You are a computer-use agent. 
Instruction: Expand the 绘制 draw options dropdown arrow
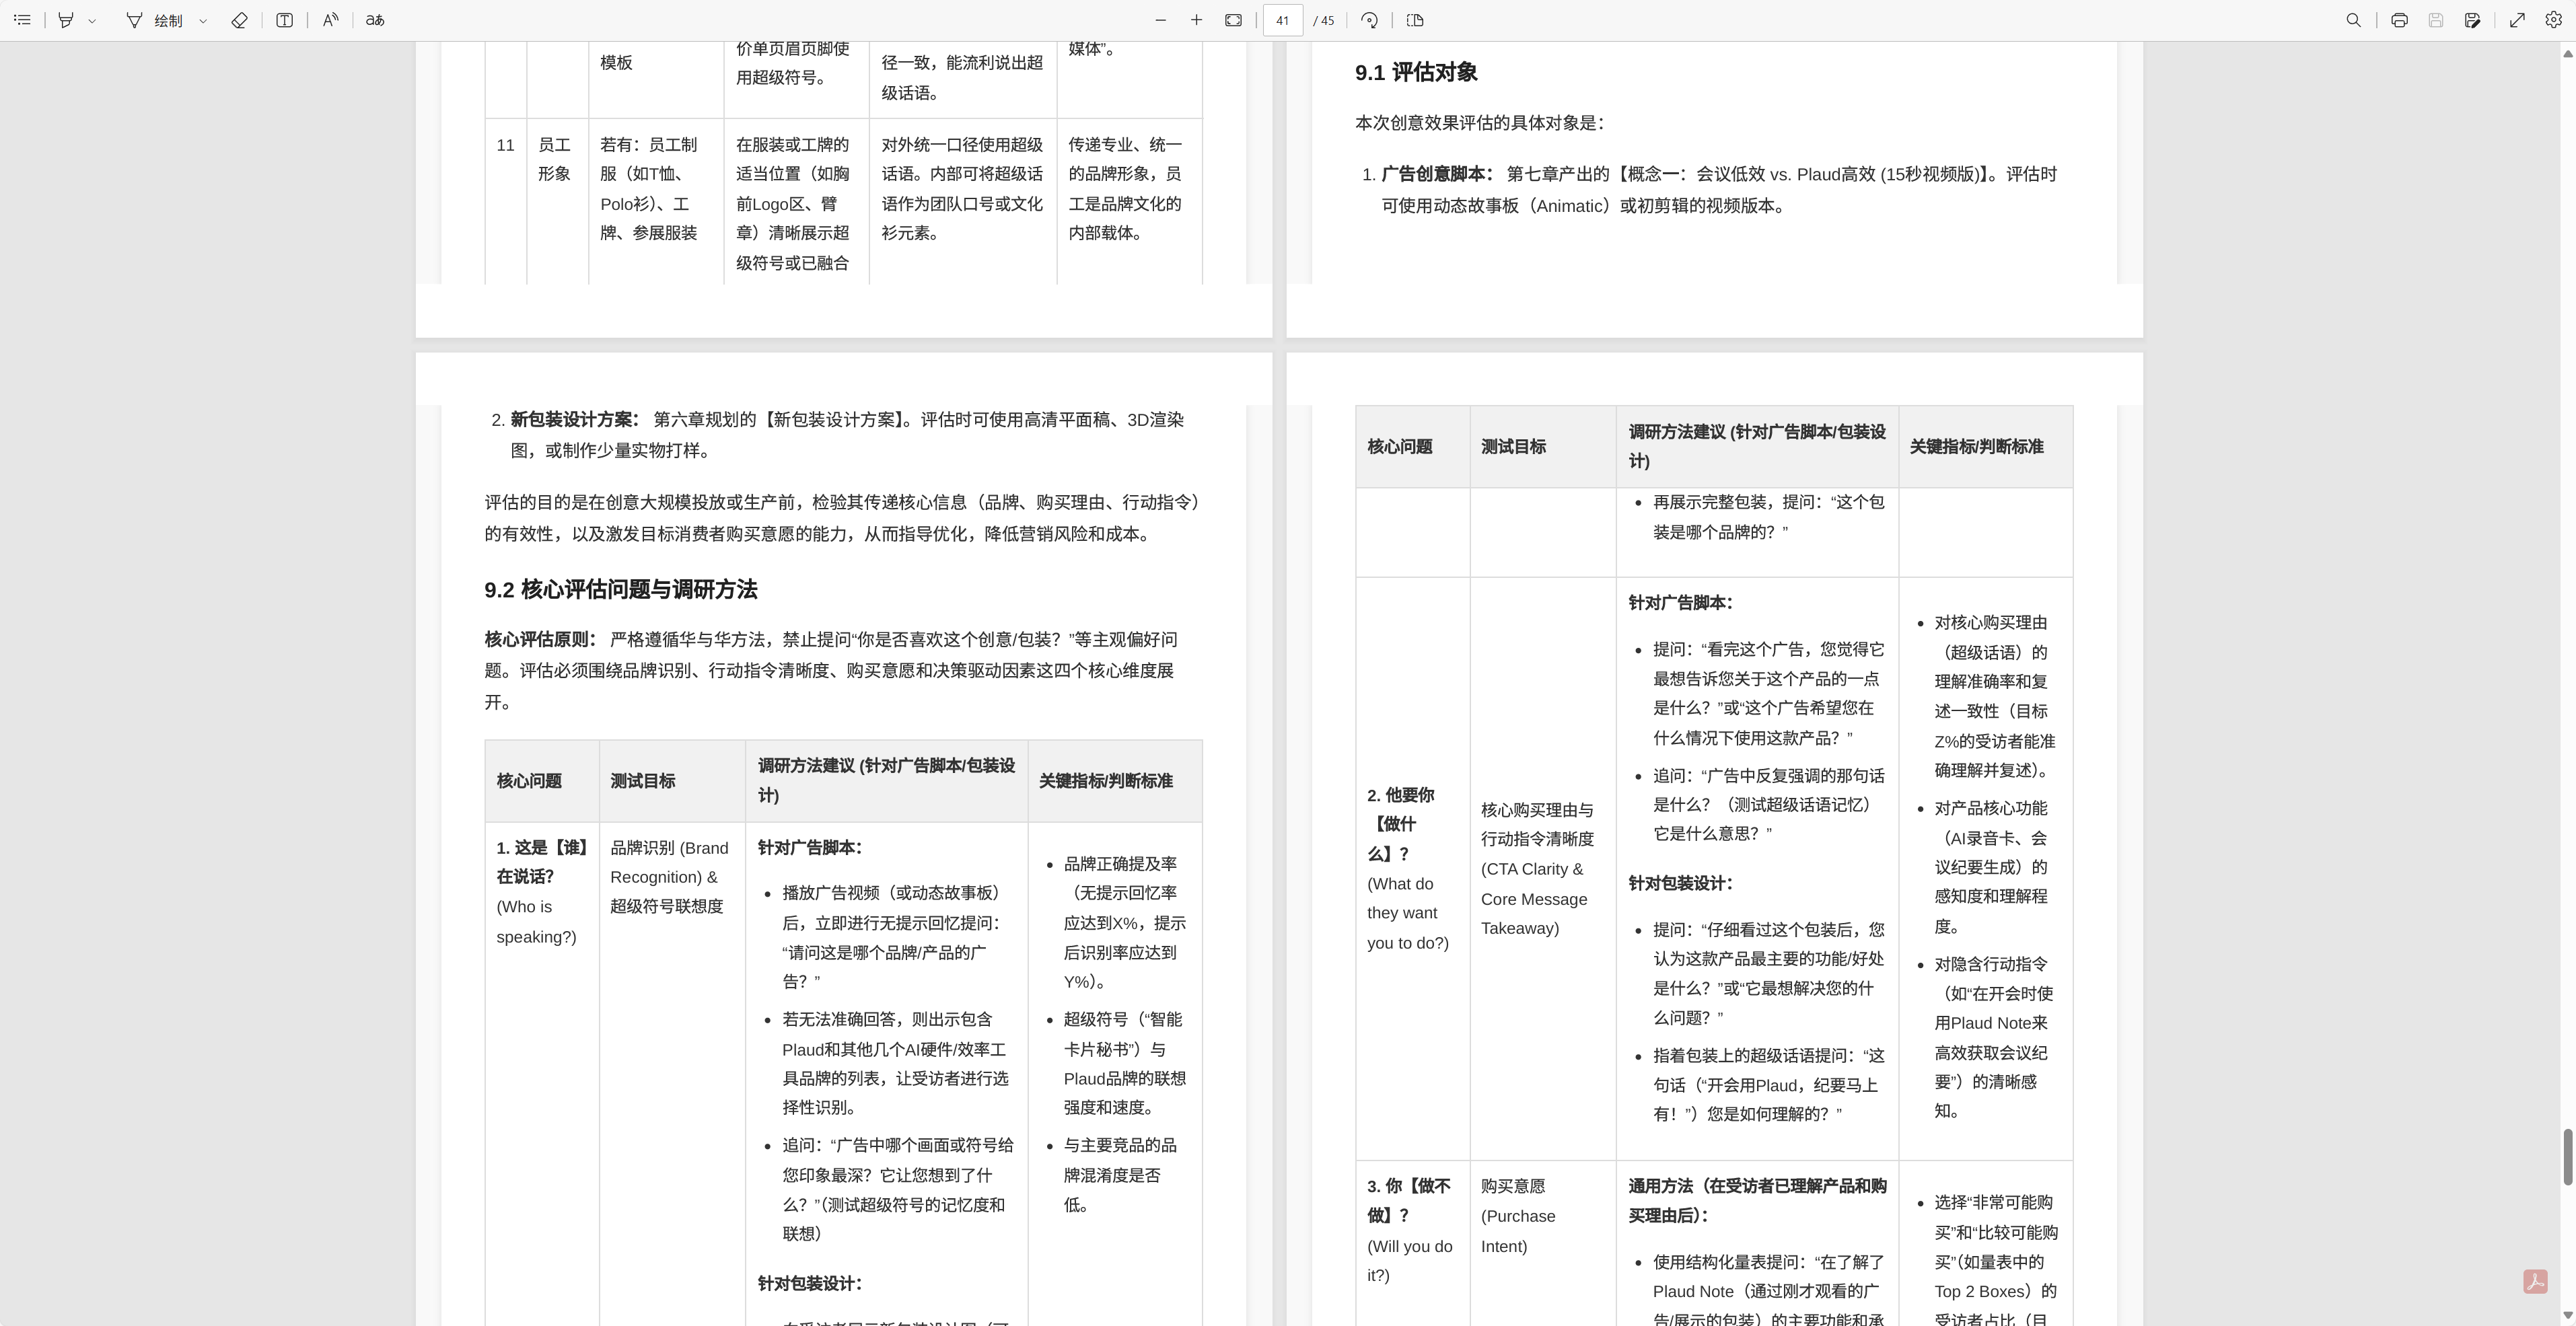203,20
